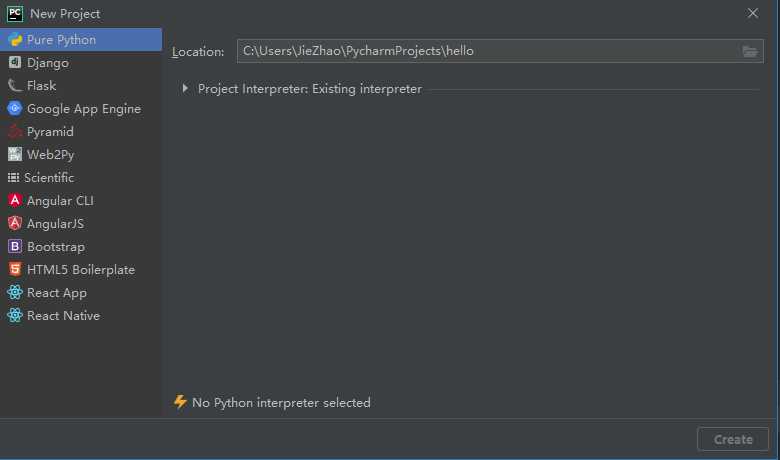Click the PyCharm logo in title bar
This screenshot has height=460, width=780.
(x=15, y=13)
